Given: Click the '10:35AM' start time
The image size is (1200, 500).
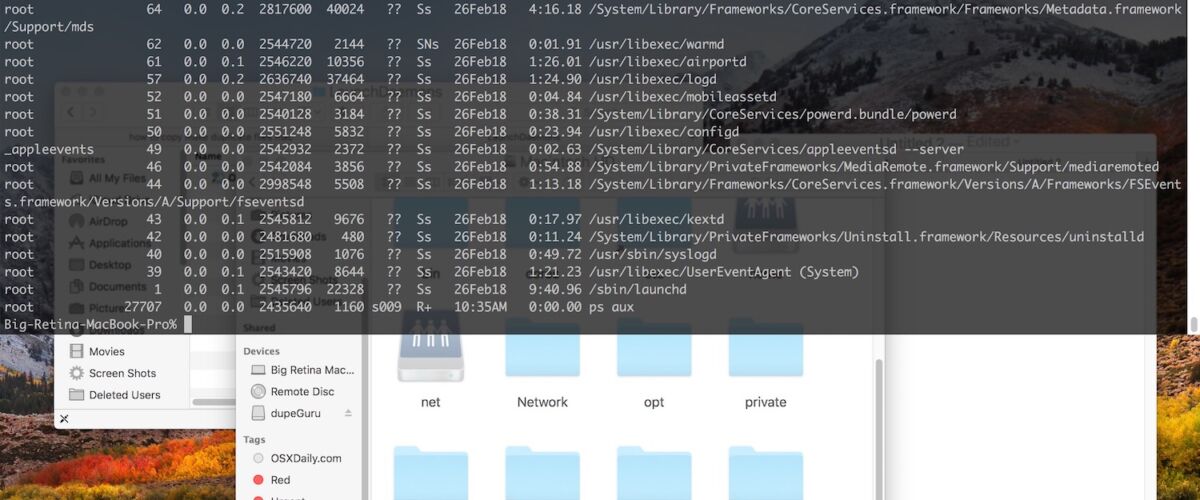Looking at the screenshot, I should point(480,307).
